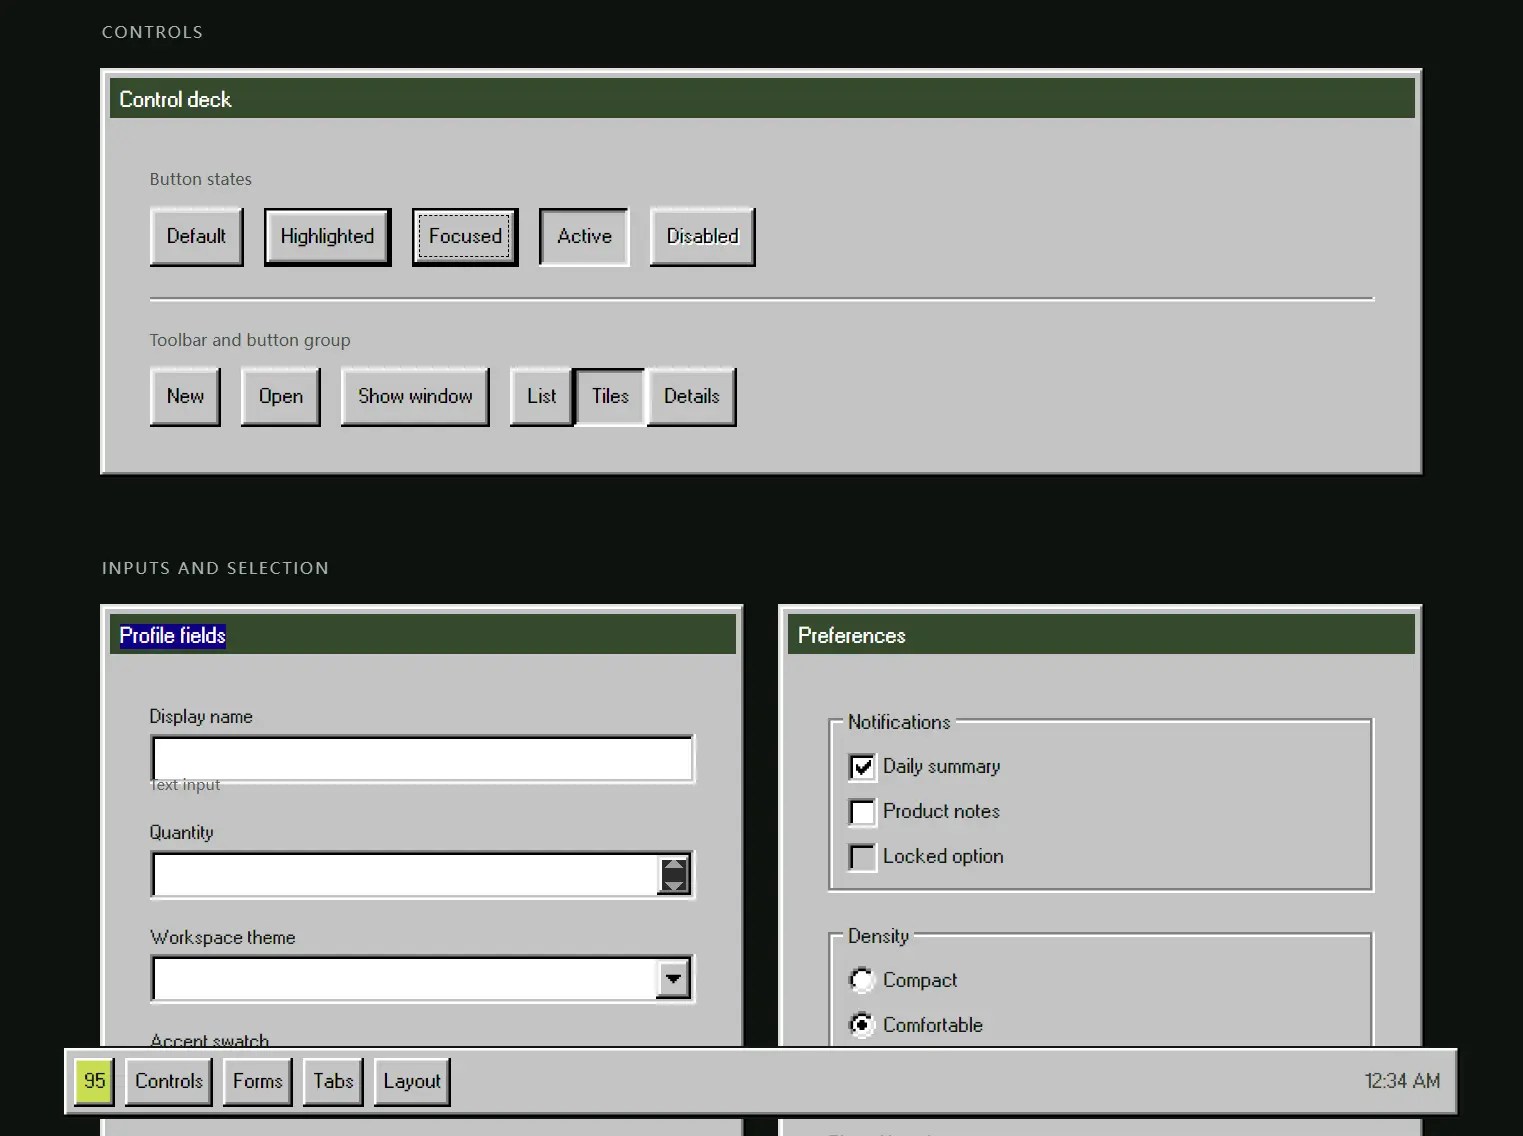Select the Comfortable density radio button
Viewport: 1523px width, 1136px height.
click(x=862, y=1025)
